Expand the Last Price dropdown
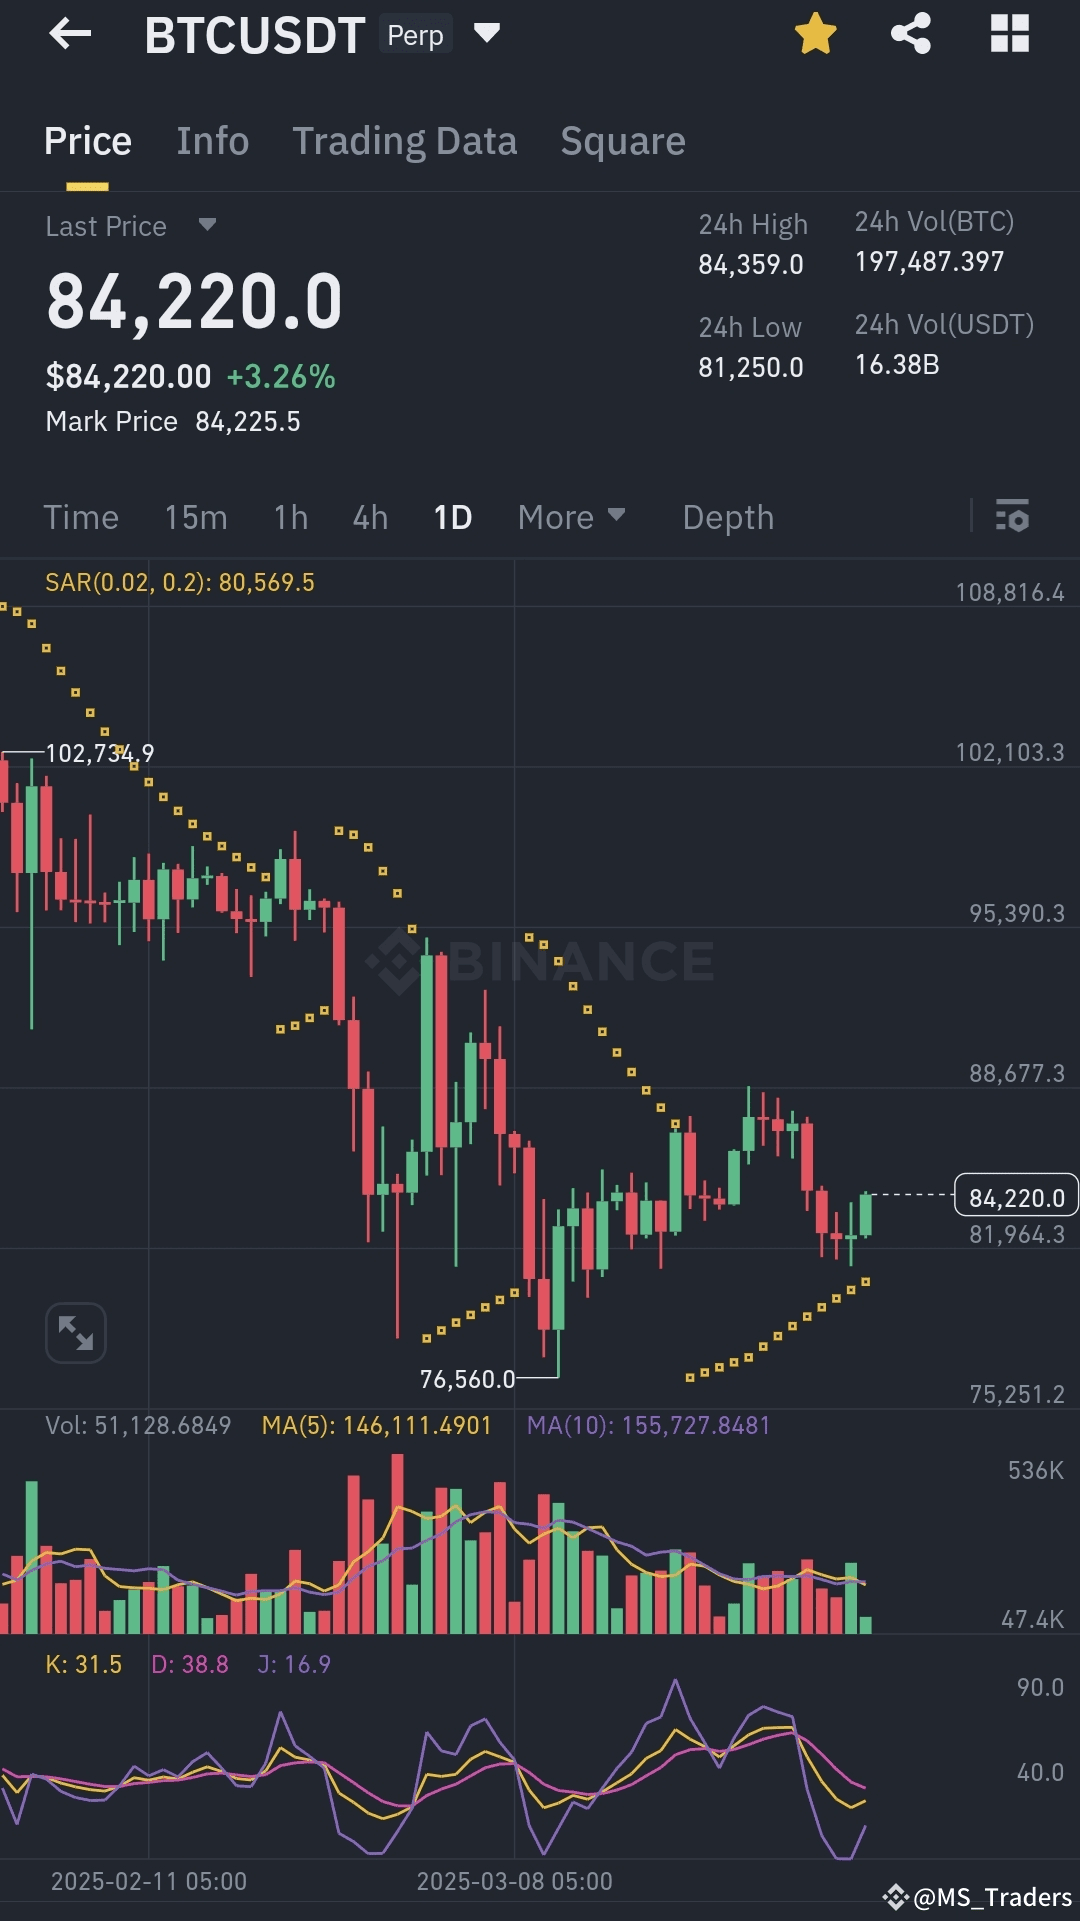1080x1921 pixels. click(207, 226)
